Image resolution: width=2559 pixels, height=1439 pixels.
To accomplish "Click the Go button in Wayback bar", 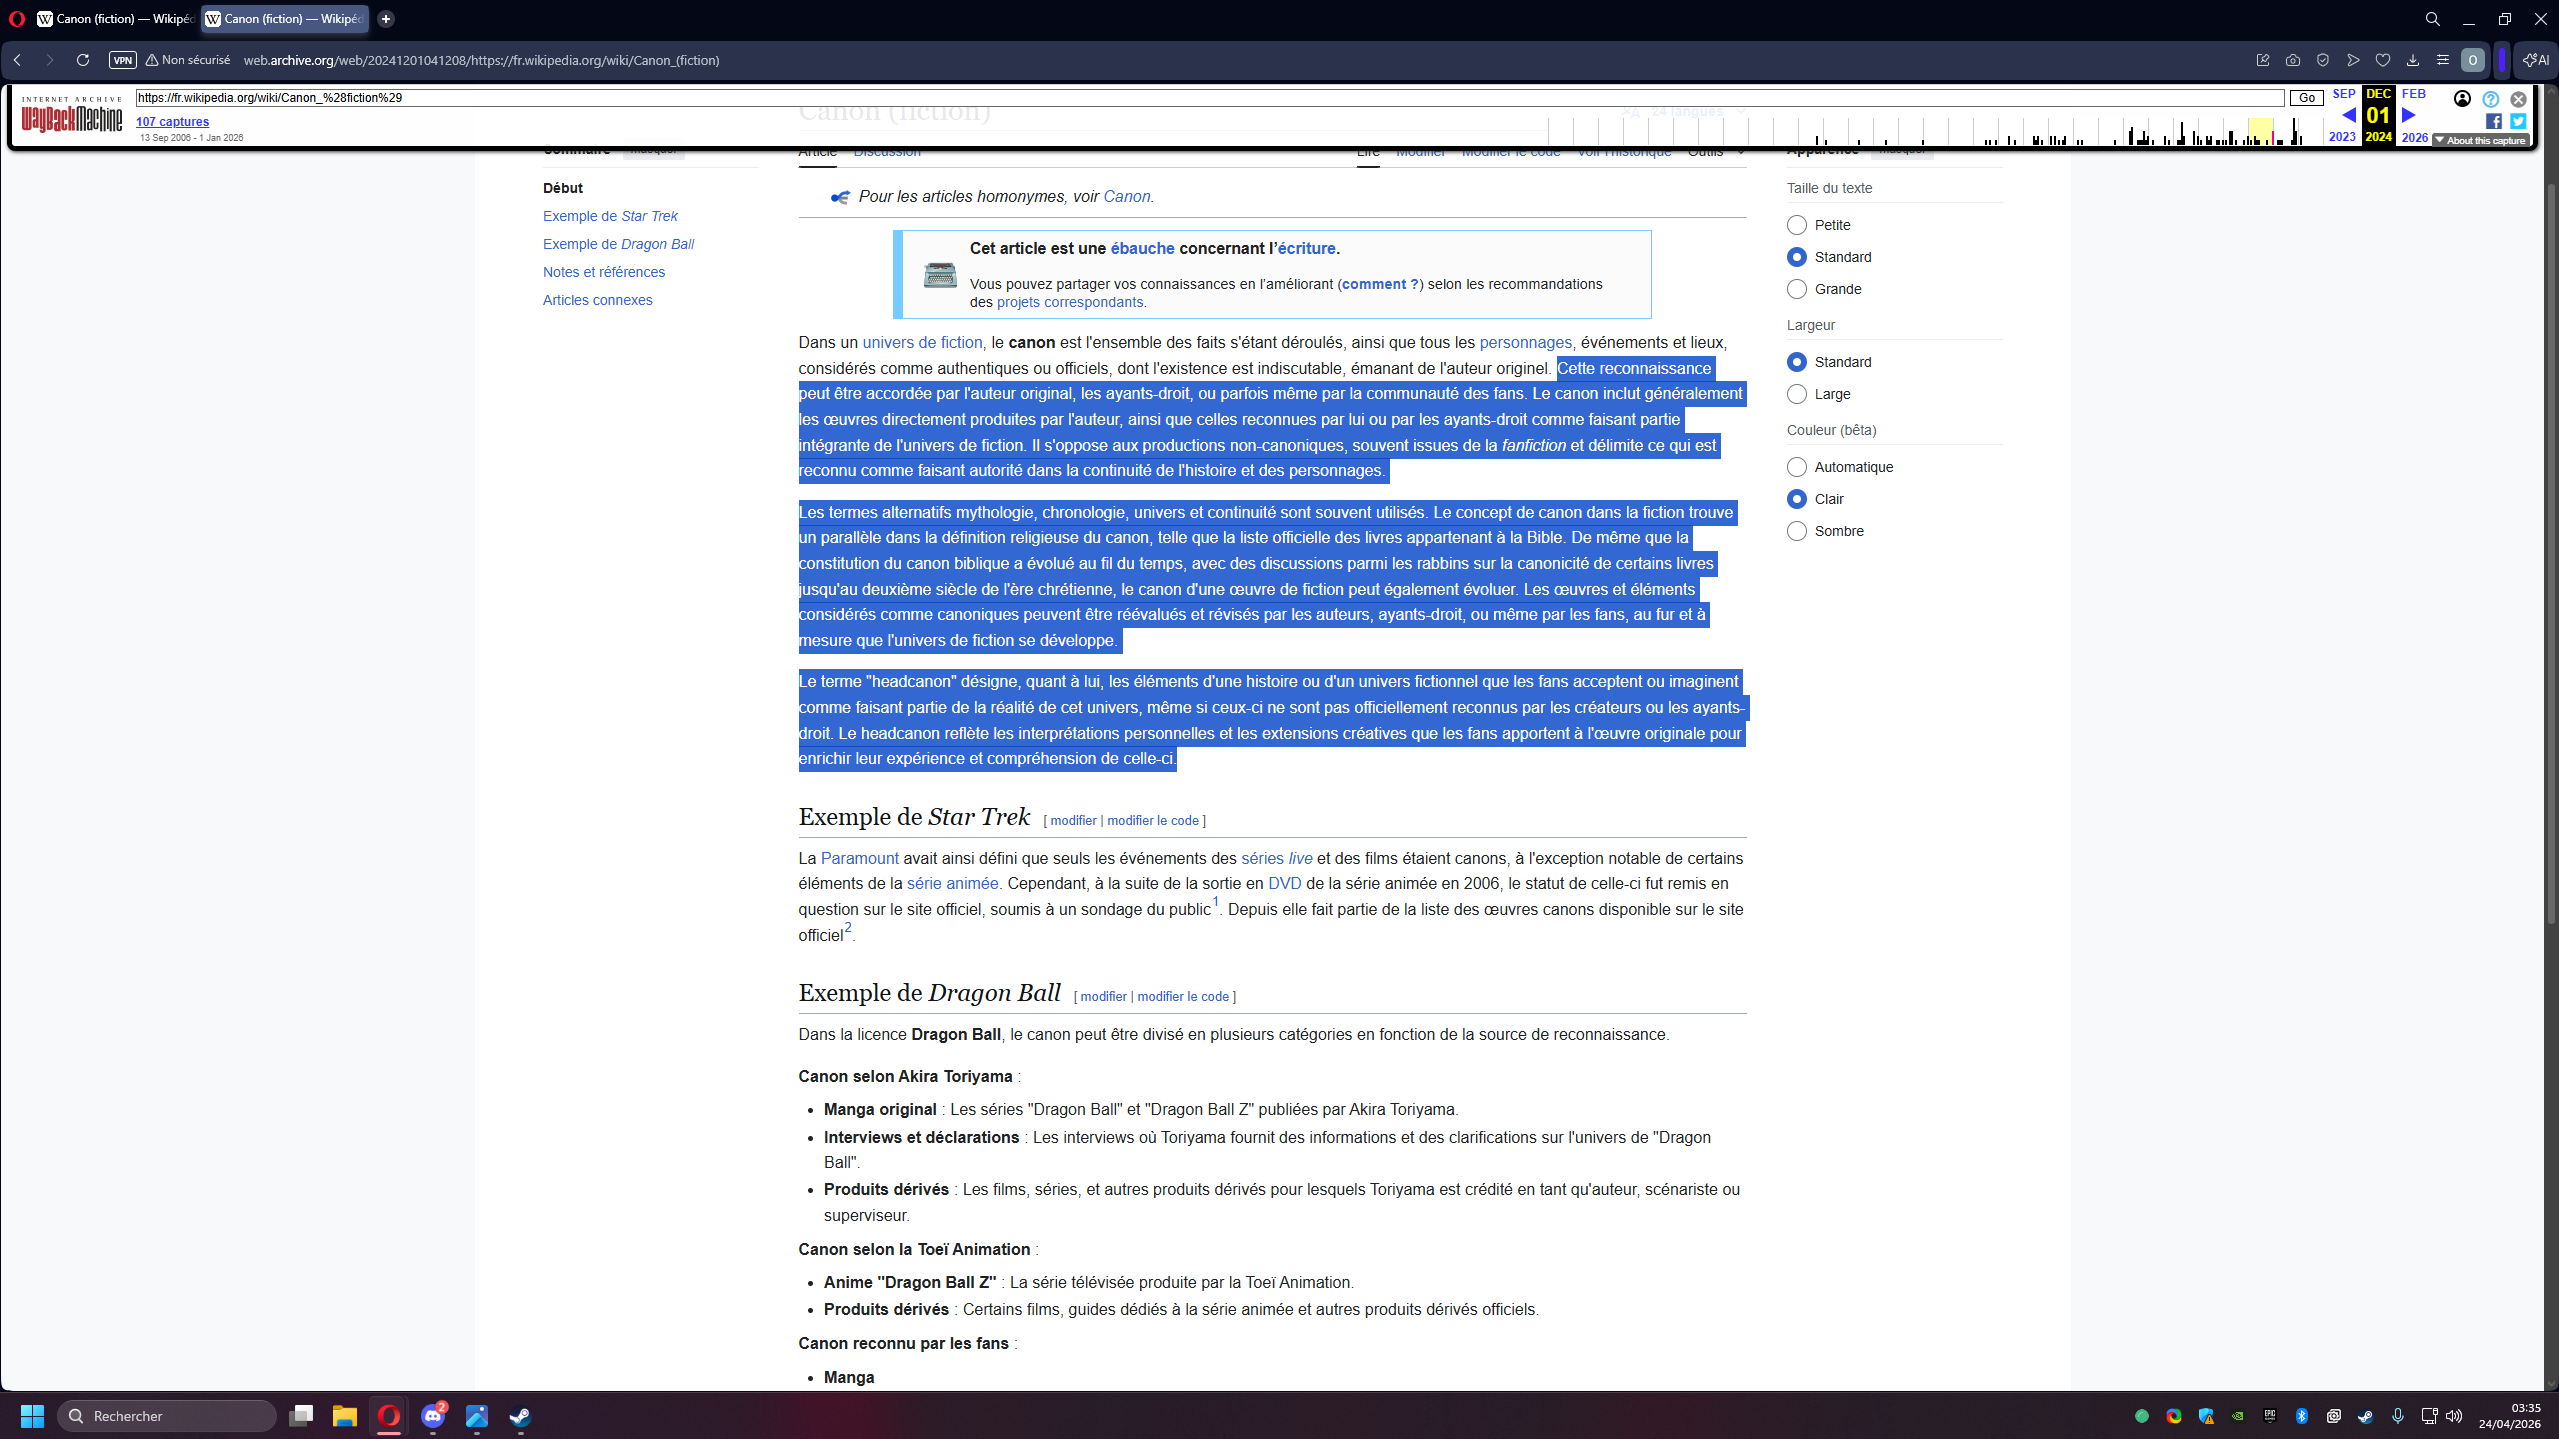I will 2307,98.
